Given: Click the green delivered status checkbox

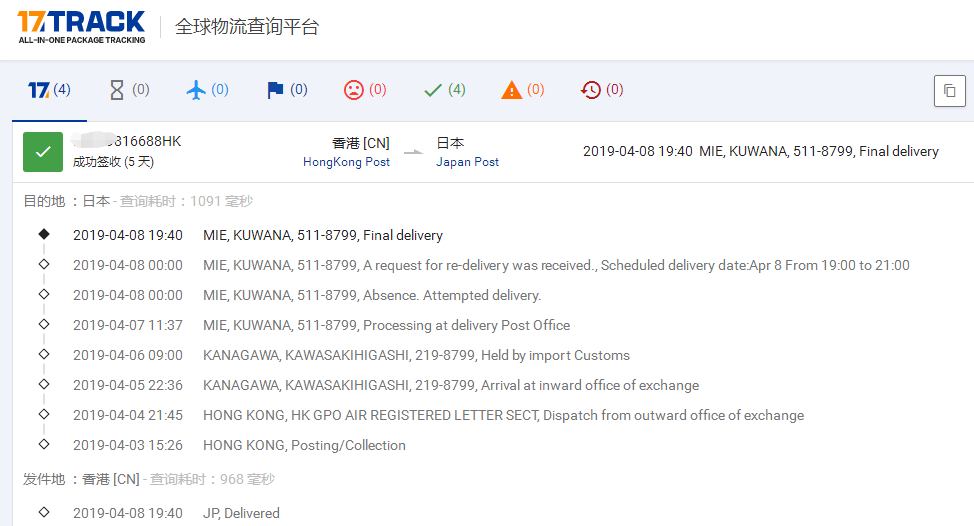Looking at the screenshot, I should pos(43,152).
